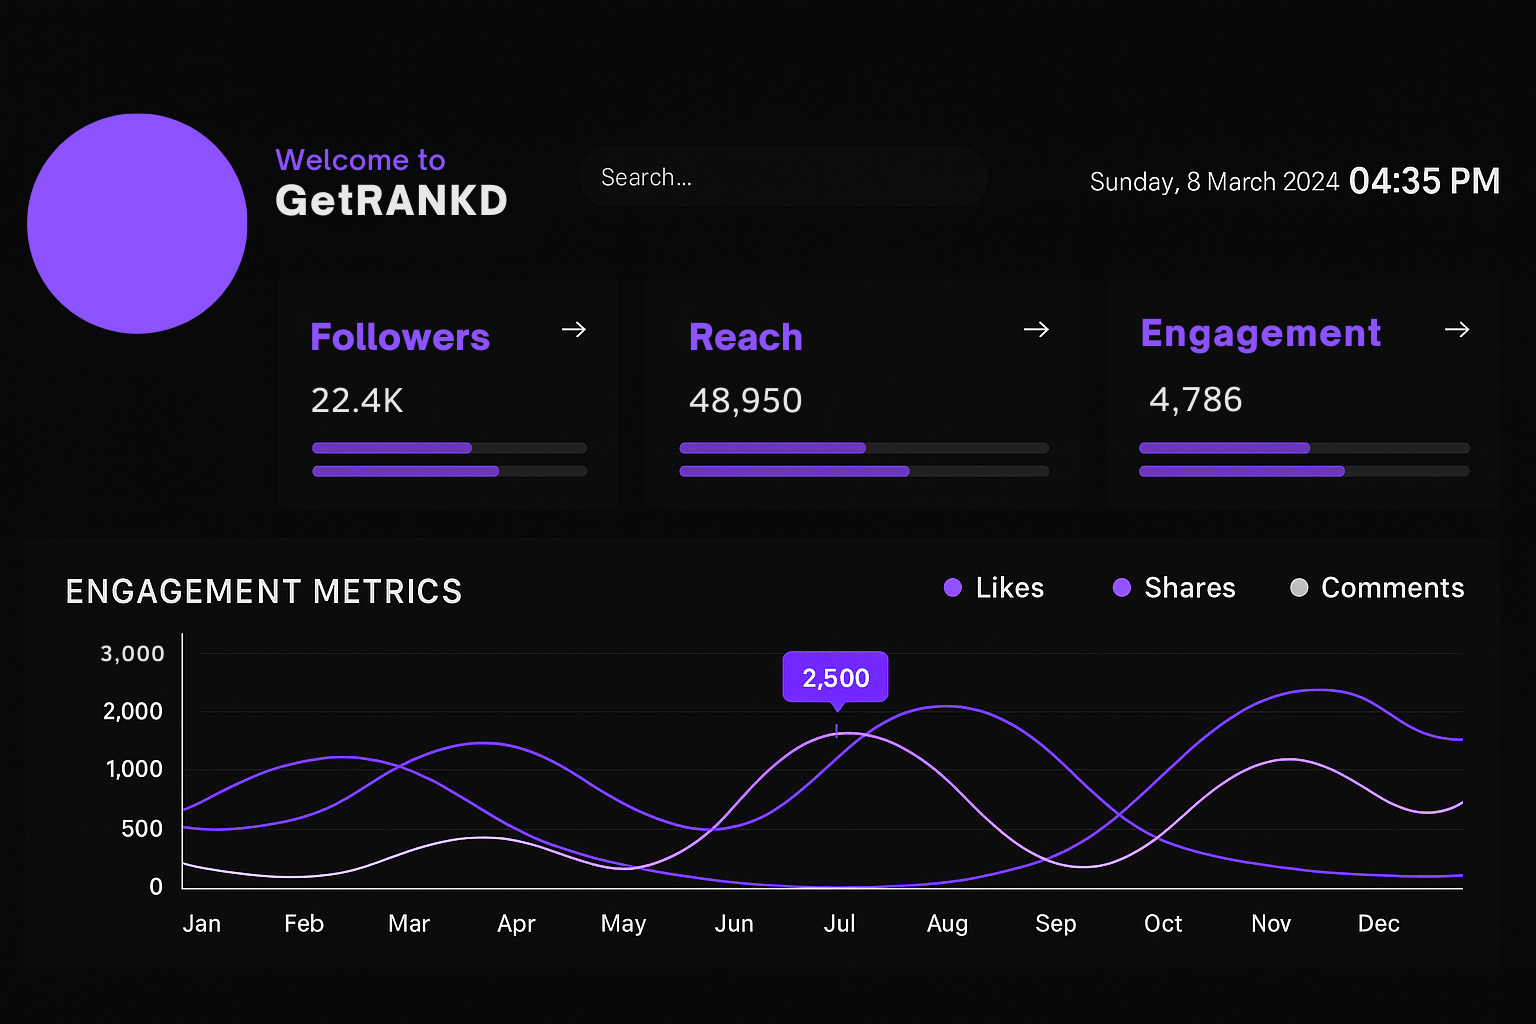Image resolution: width=1536 pixels, height=1024 pixels.
Task: Select Nov on the chart axis
Action: click(x=1271, y=923)
